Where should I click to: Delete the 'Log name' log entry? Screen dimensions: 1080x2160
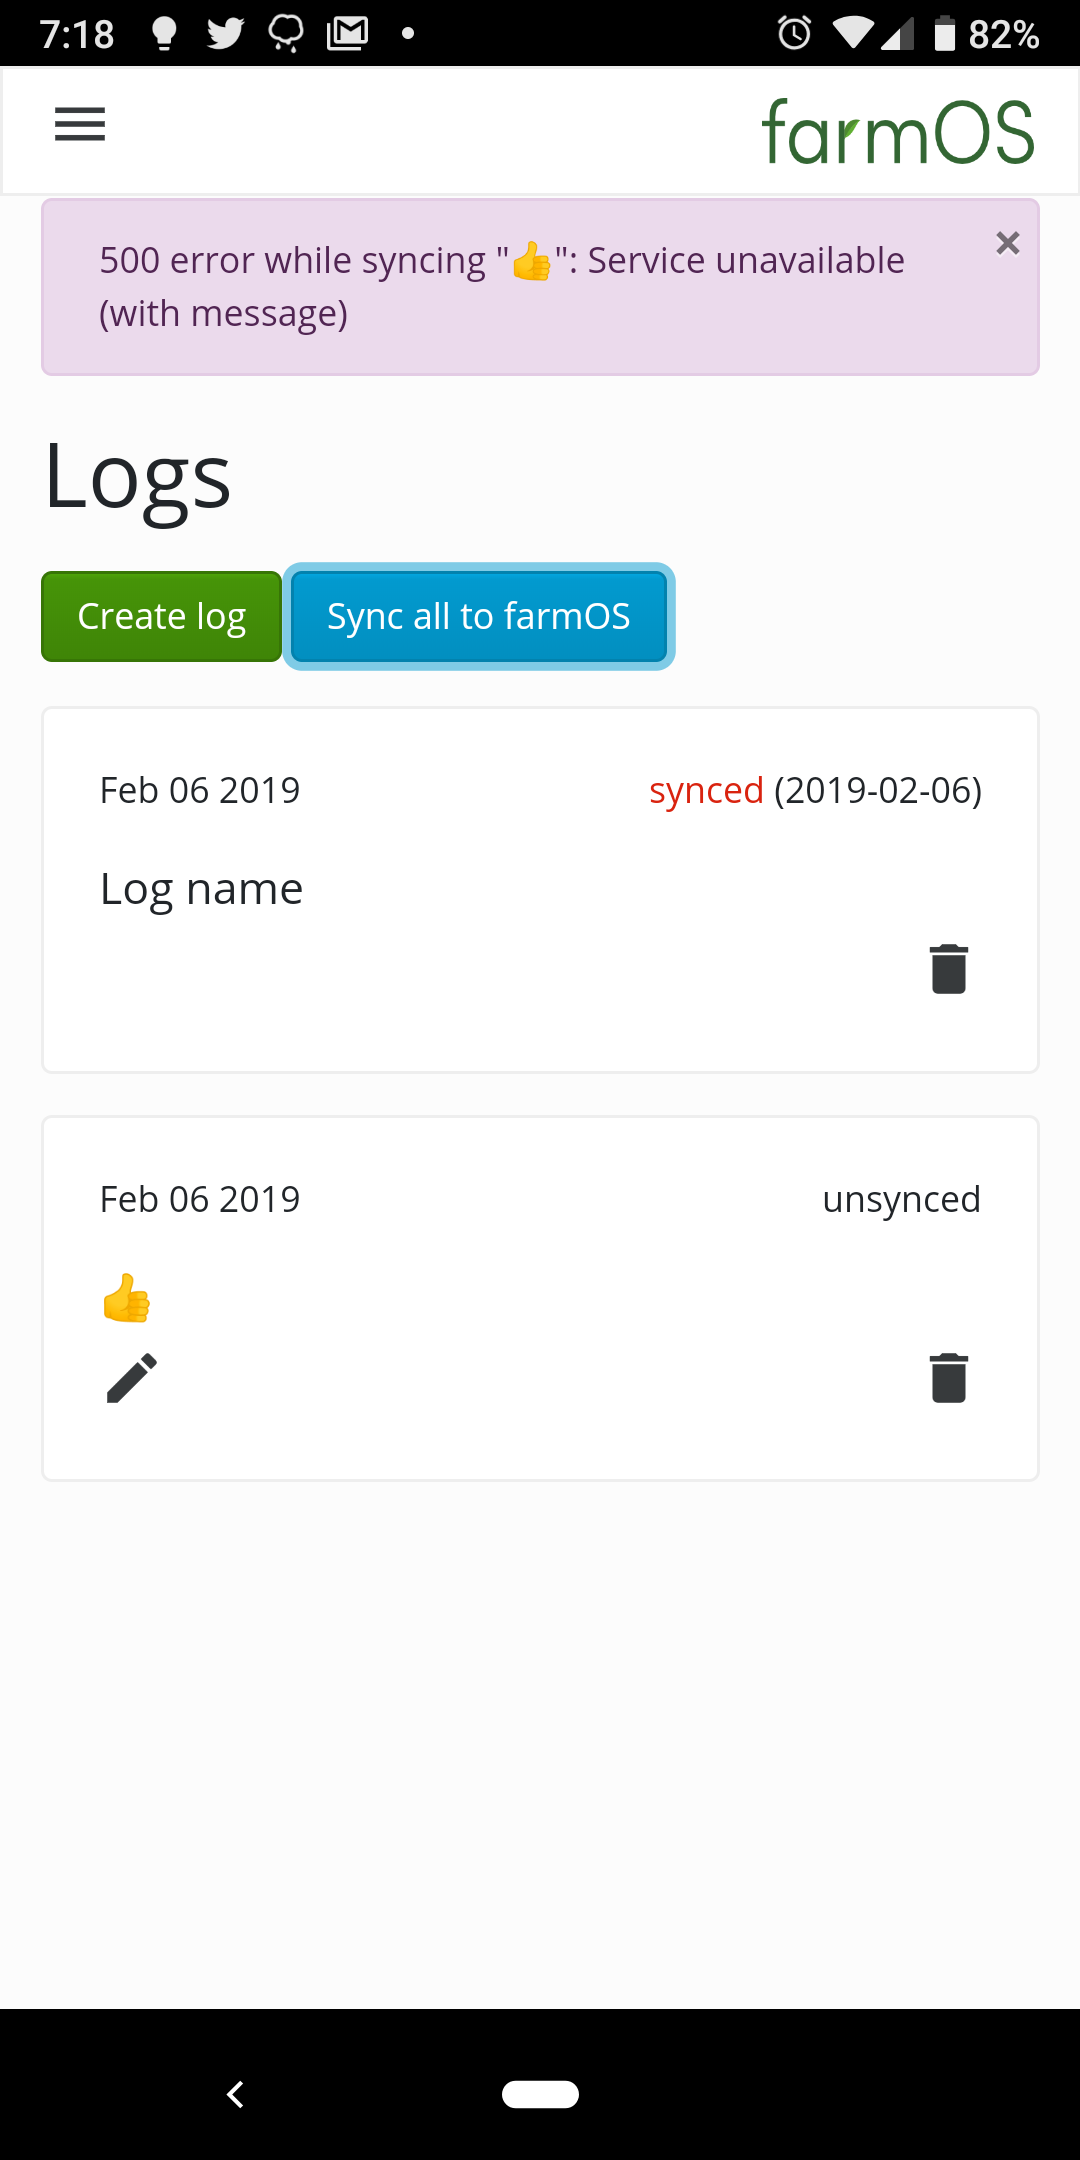pos(948,968)
